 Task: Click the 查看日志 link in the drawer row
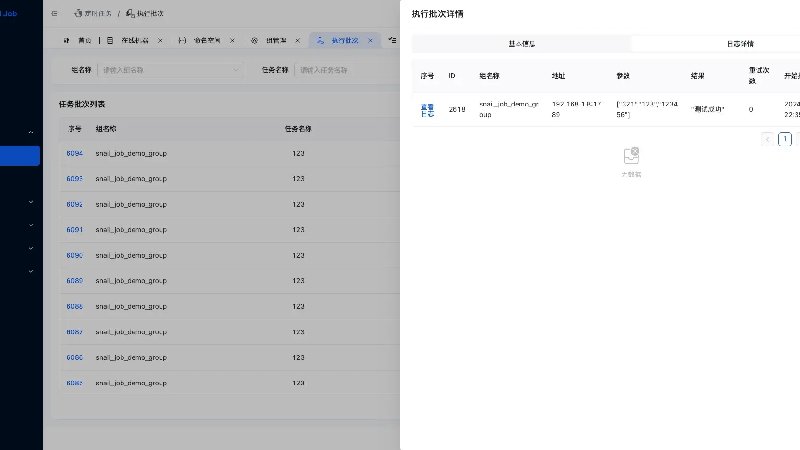click(428, 110)
